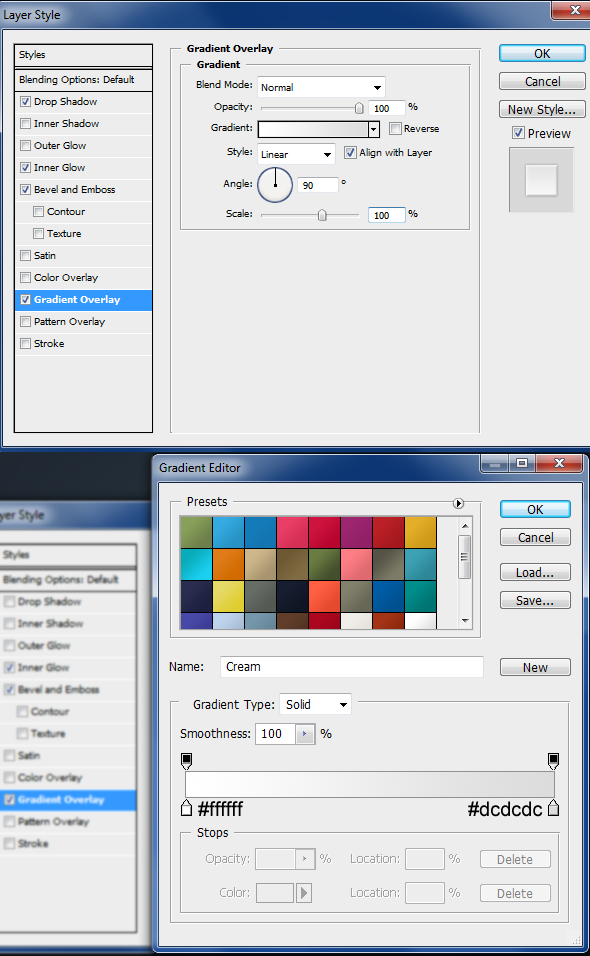
Task: Open the Blend Mode dropdown
Action: pos(321,87)
